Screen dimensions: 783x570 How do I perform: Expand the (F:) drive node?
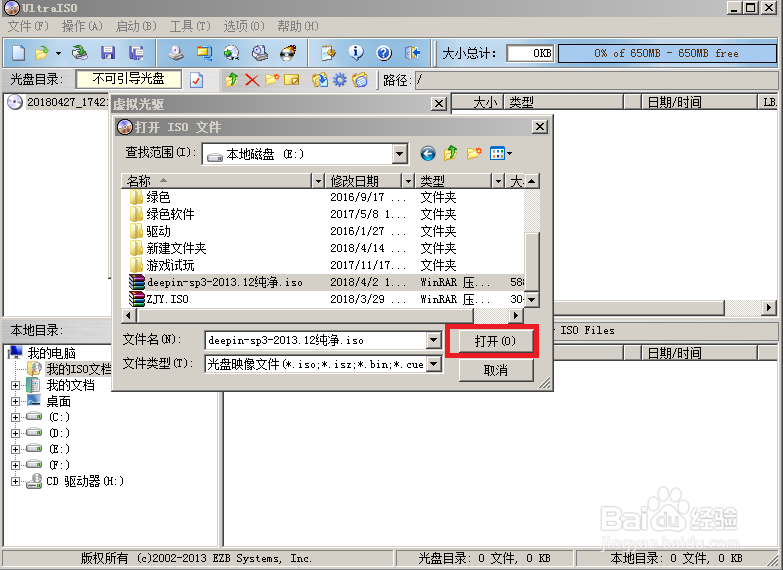[x=15, y=466]
